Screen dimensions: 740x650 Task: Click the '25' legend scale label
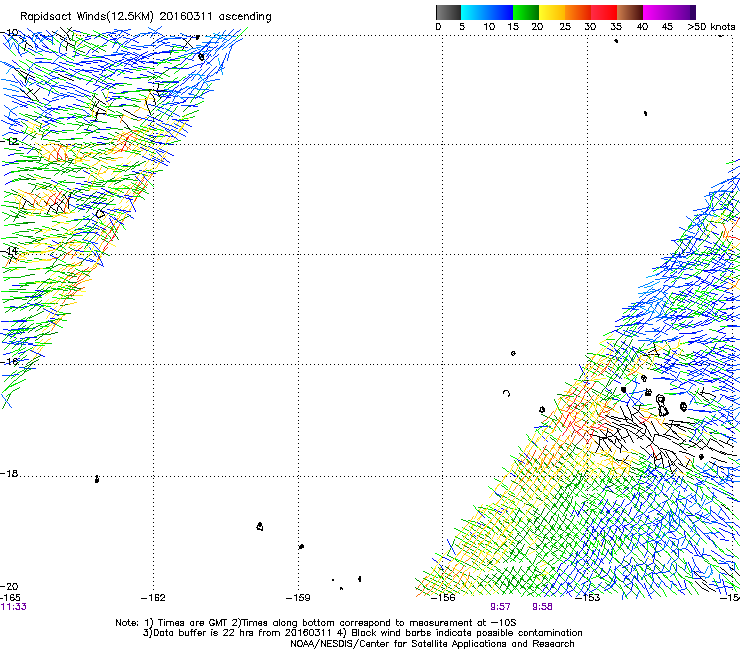pos(565,27)
